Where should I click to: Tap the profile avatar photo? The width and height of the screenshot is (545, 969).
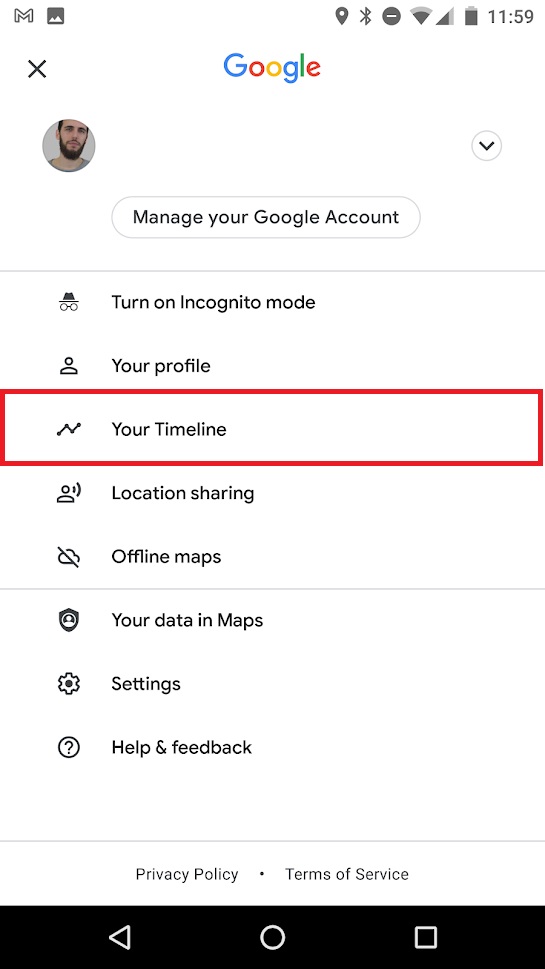point(69,146)
